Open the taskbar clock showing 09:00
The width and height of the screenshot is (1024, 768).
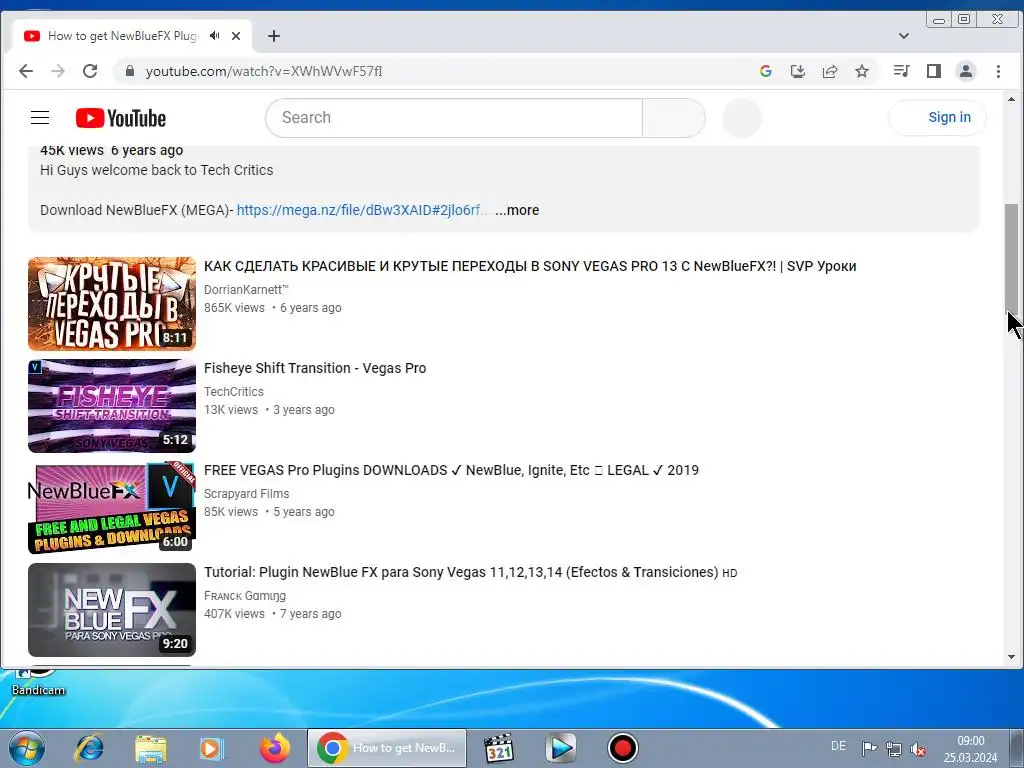coord(970,749)
